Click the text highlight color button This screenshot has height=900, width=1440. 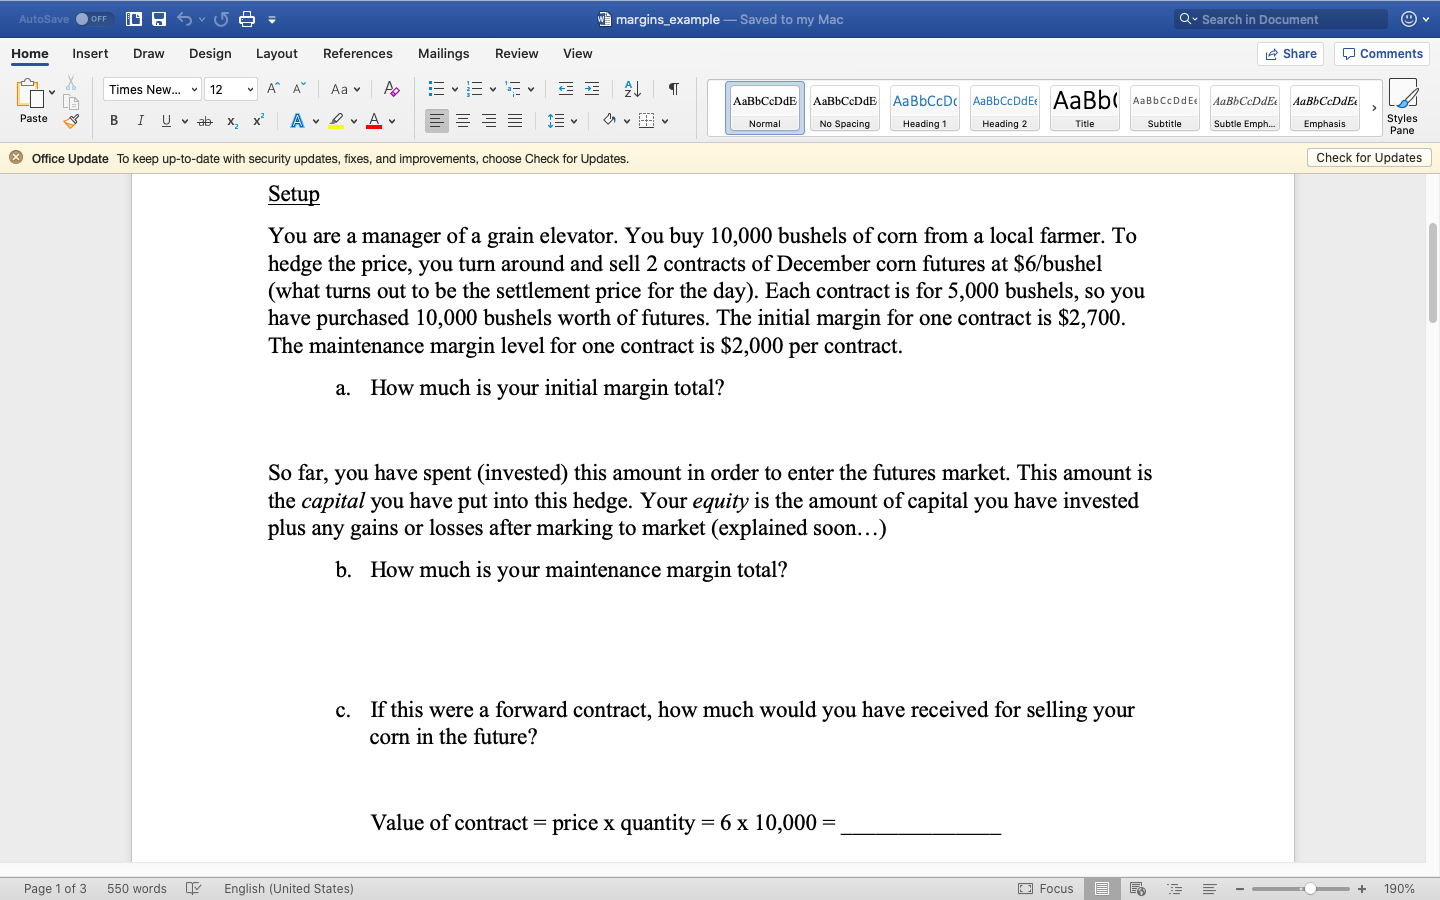(336, 121)
